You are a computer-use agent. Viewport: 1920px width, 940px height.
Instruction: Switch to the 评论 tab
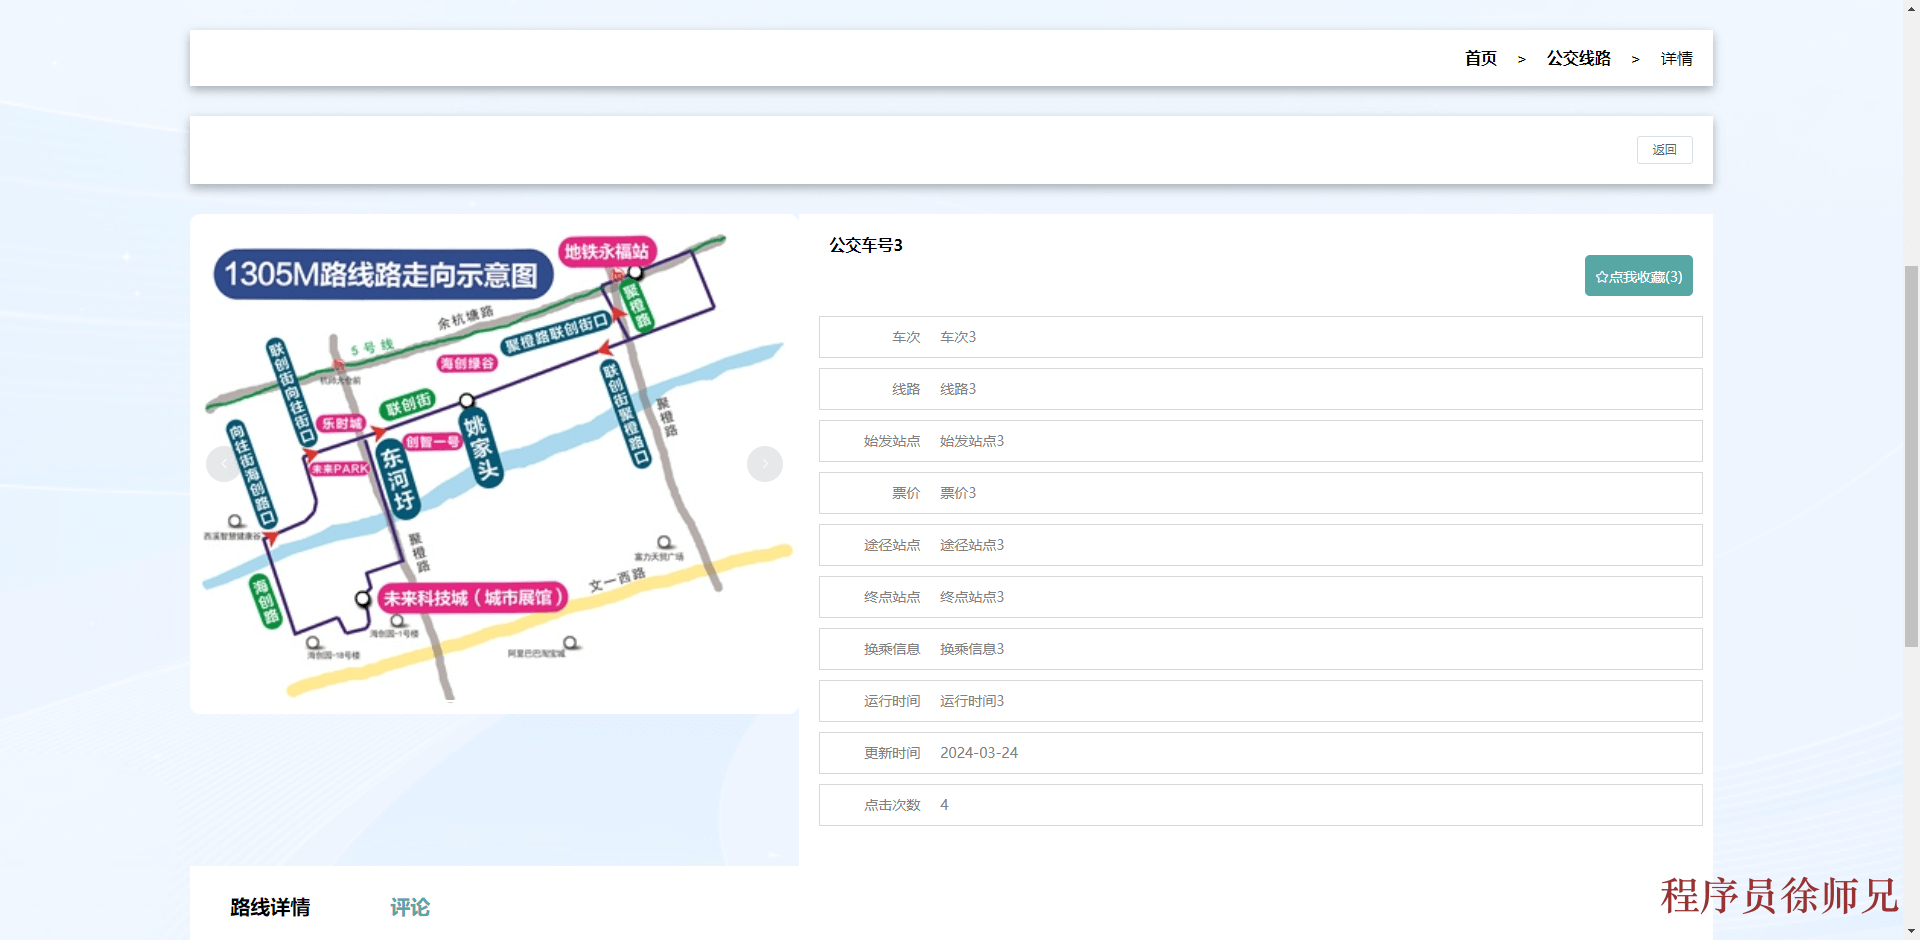click(x=410, y=907)
